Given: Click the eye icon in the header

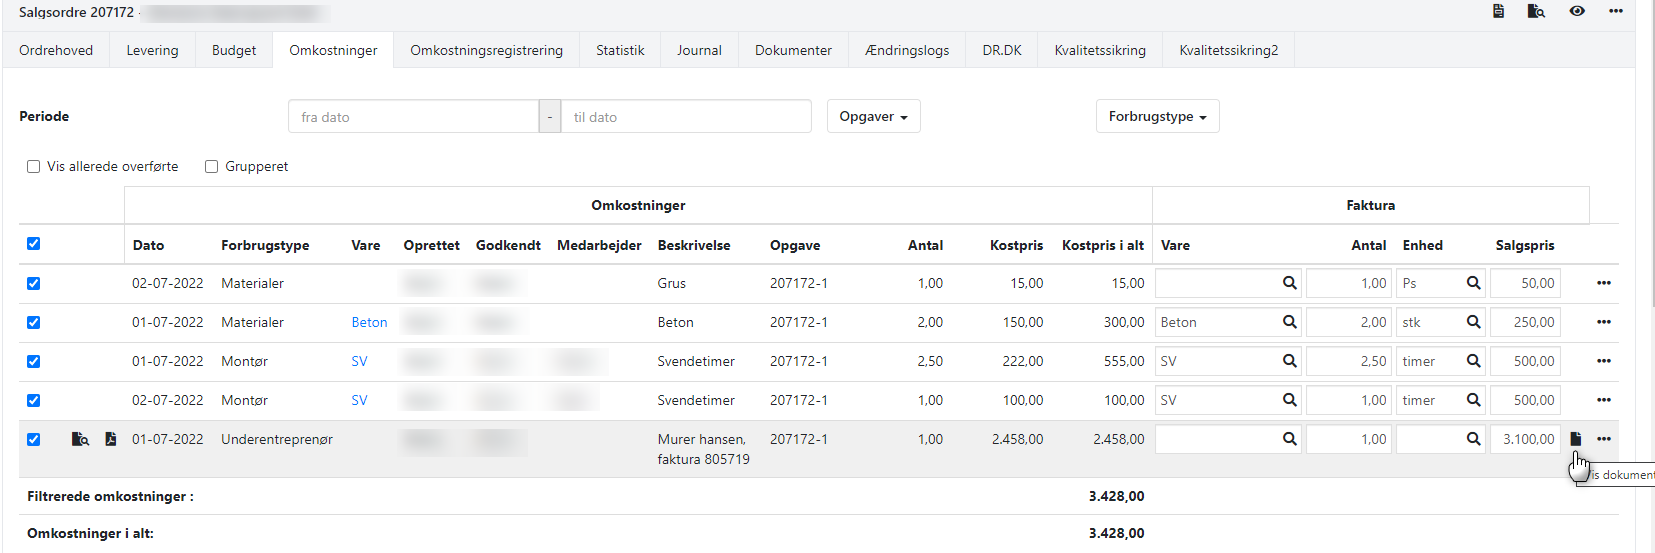Looking at the screenshot, I should click(1577, 11).
